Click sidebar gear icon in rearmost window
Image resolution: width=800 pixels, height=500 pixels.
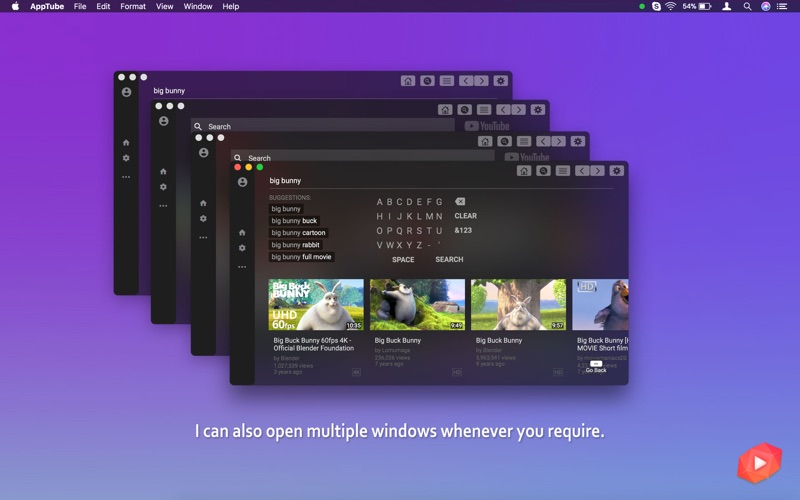(126, 158)
